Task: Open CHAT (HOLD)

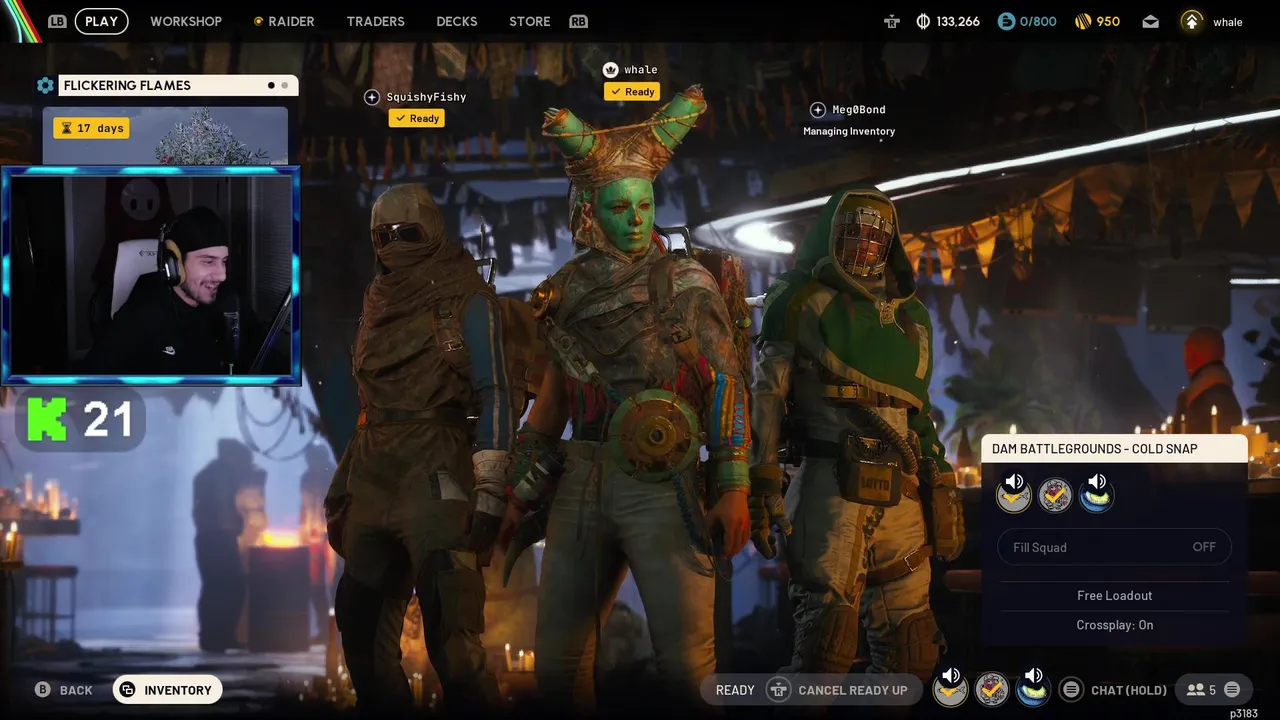Action: (1129, 690)
